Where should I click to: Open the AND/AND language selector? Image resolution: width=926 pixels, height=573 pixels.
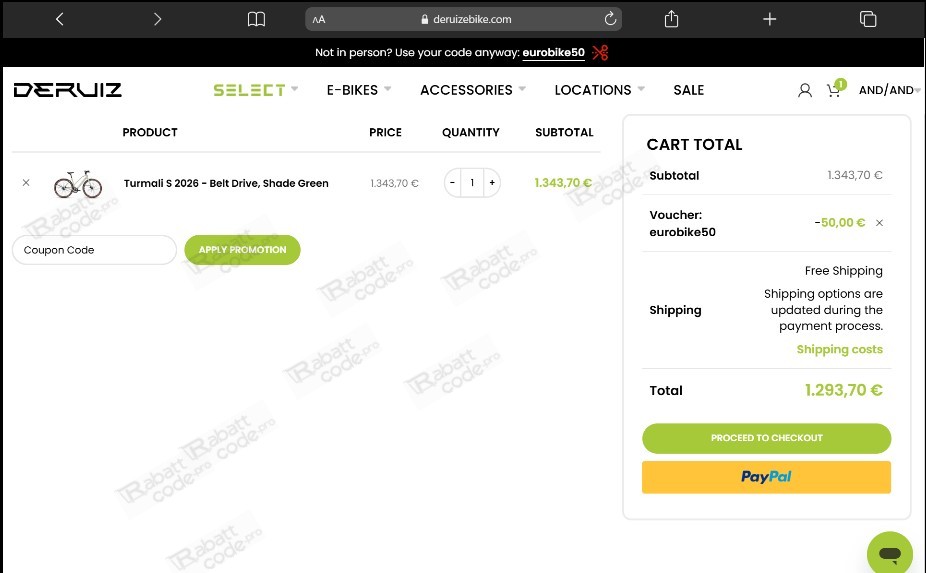pos(889,90)
